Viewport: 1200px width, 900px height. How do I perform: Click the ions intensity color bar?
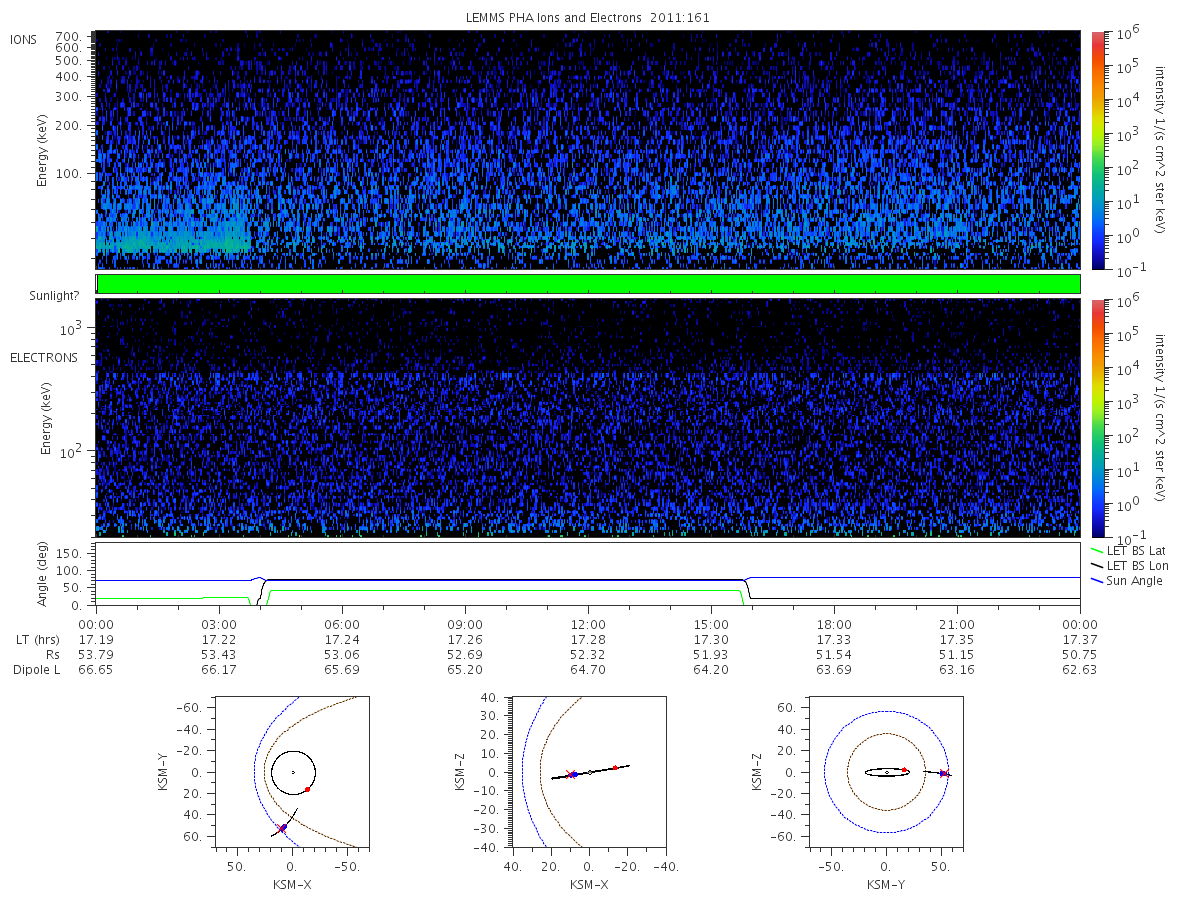(x=1097, y=150)
